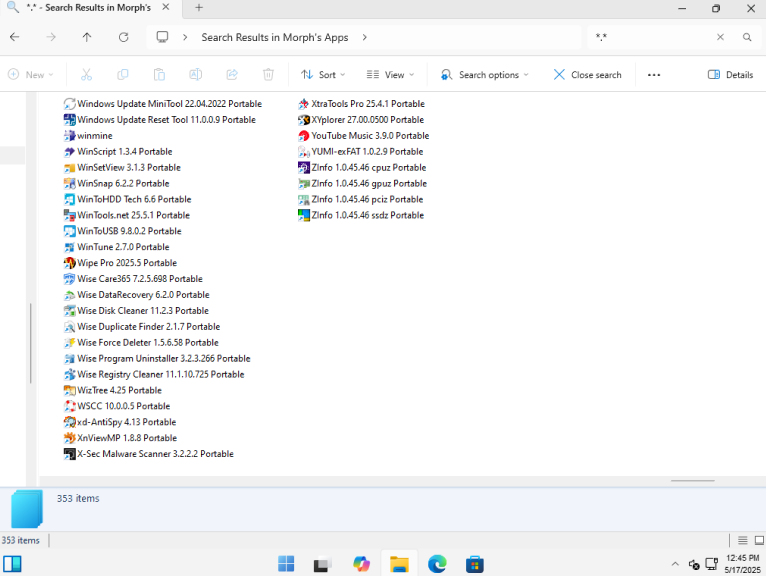
Task: Select WinToUSB 9.8.0.2 Portable icon
Action: coord(69,231)
